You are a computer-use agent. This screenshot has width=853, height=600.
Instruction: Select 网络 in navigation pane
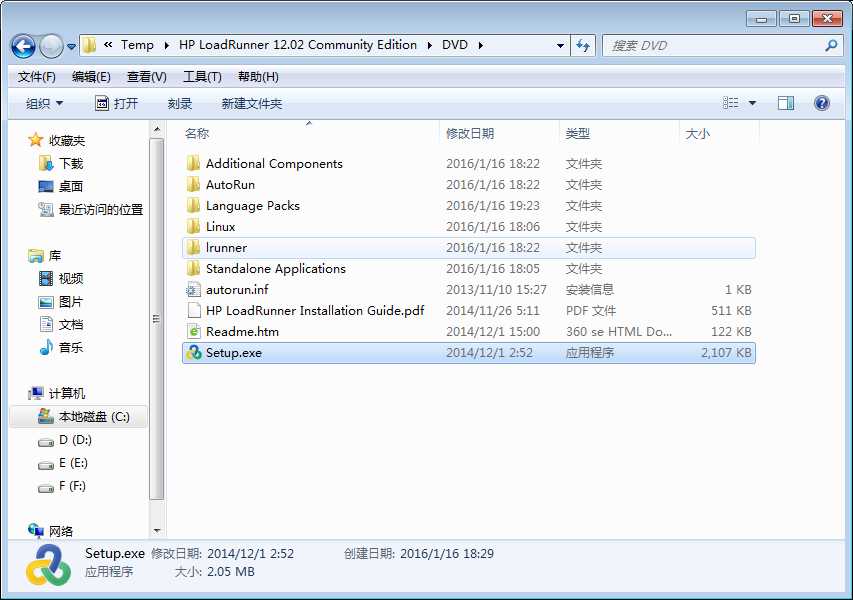click(51, 530)
